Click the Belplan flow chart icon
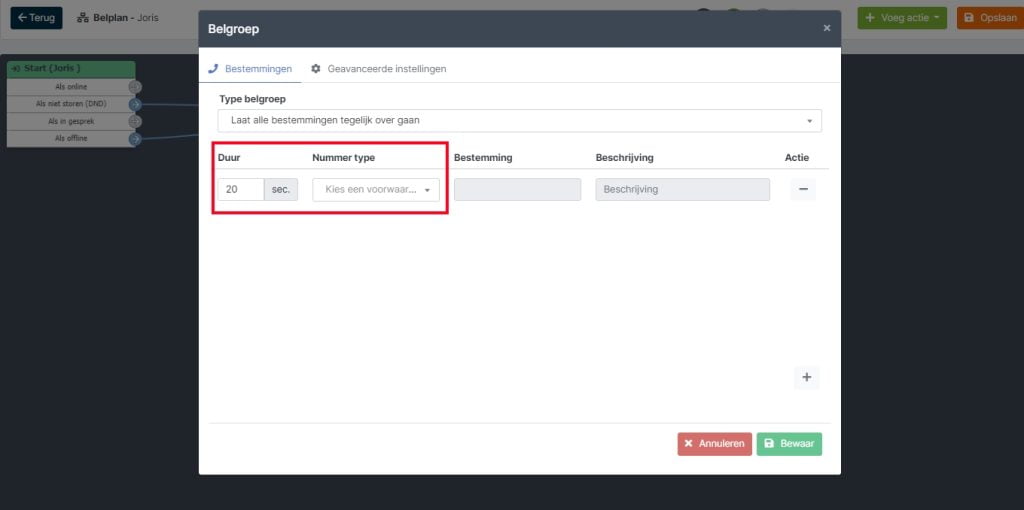This screenshot has width=1024, height=510. tap(83, 18)
